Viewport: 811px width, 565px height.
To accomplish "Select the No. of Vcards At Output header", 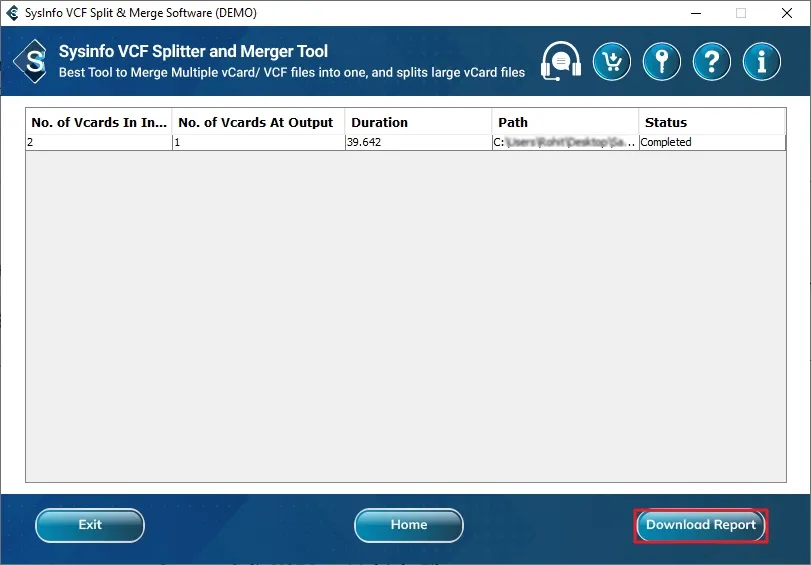I will click(258, 122).
